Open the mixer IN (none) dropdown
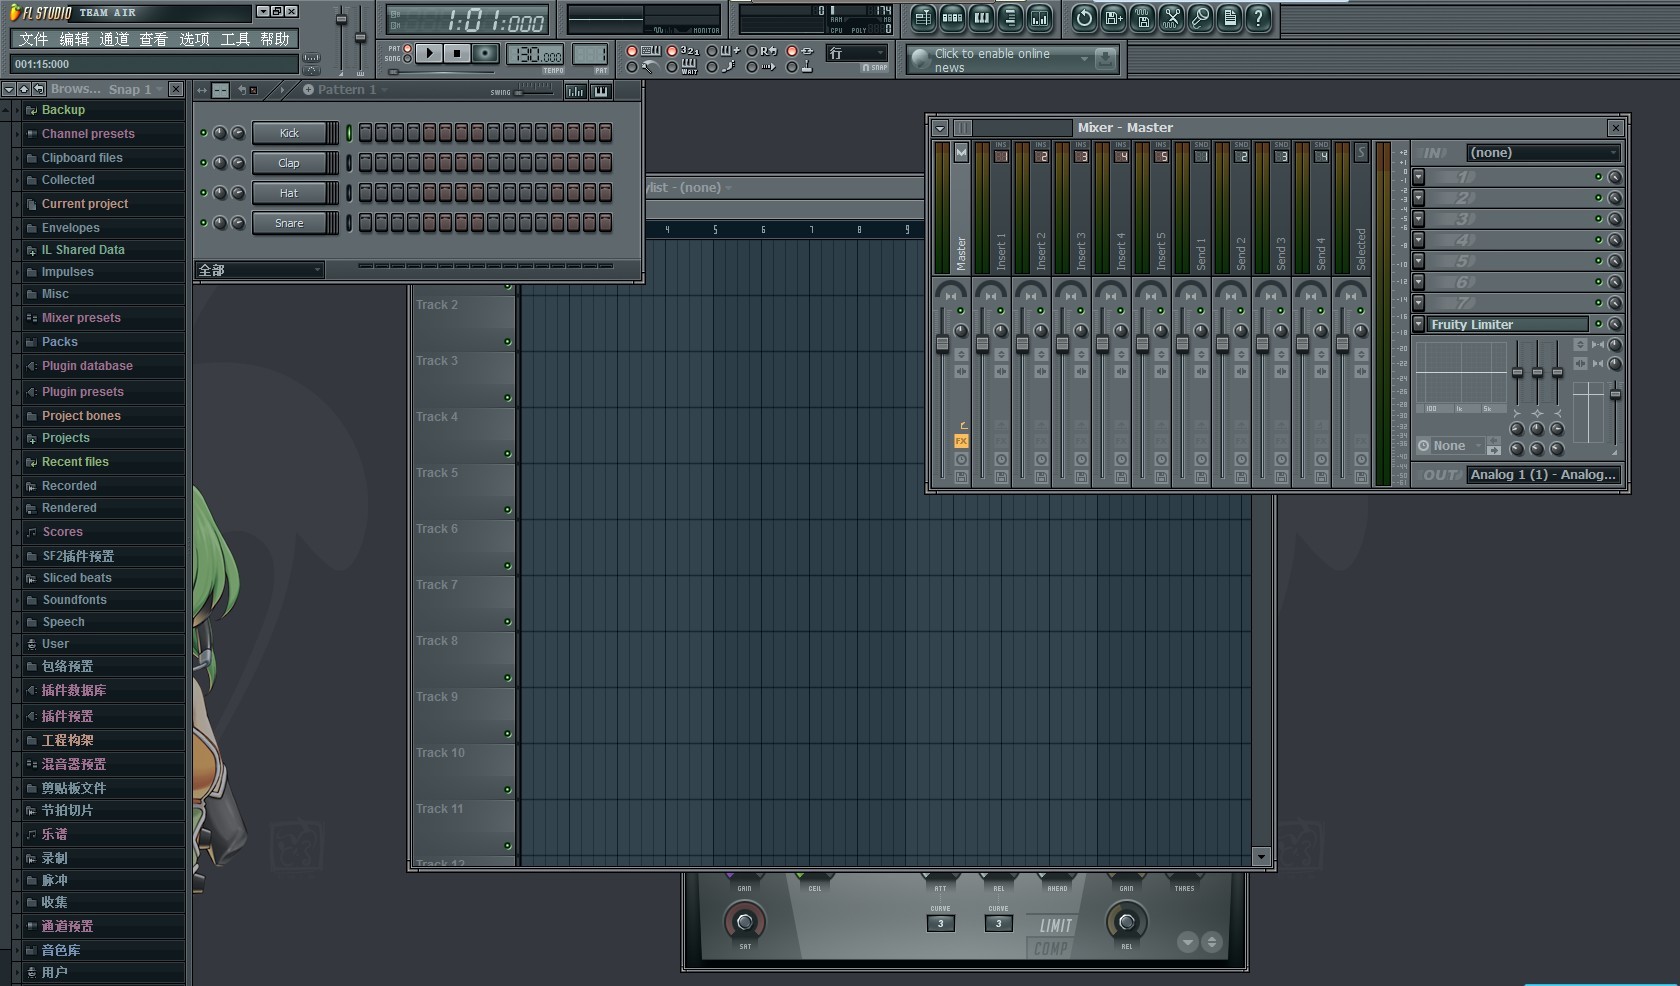 click(1543, 153)
